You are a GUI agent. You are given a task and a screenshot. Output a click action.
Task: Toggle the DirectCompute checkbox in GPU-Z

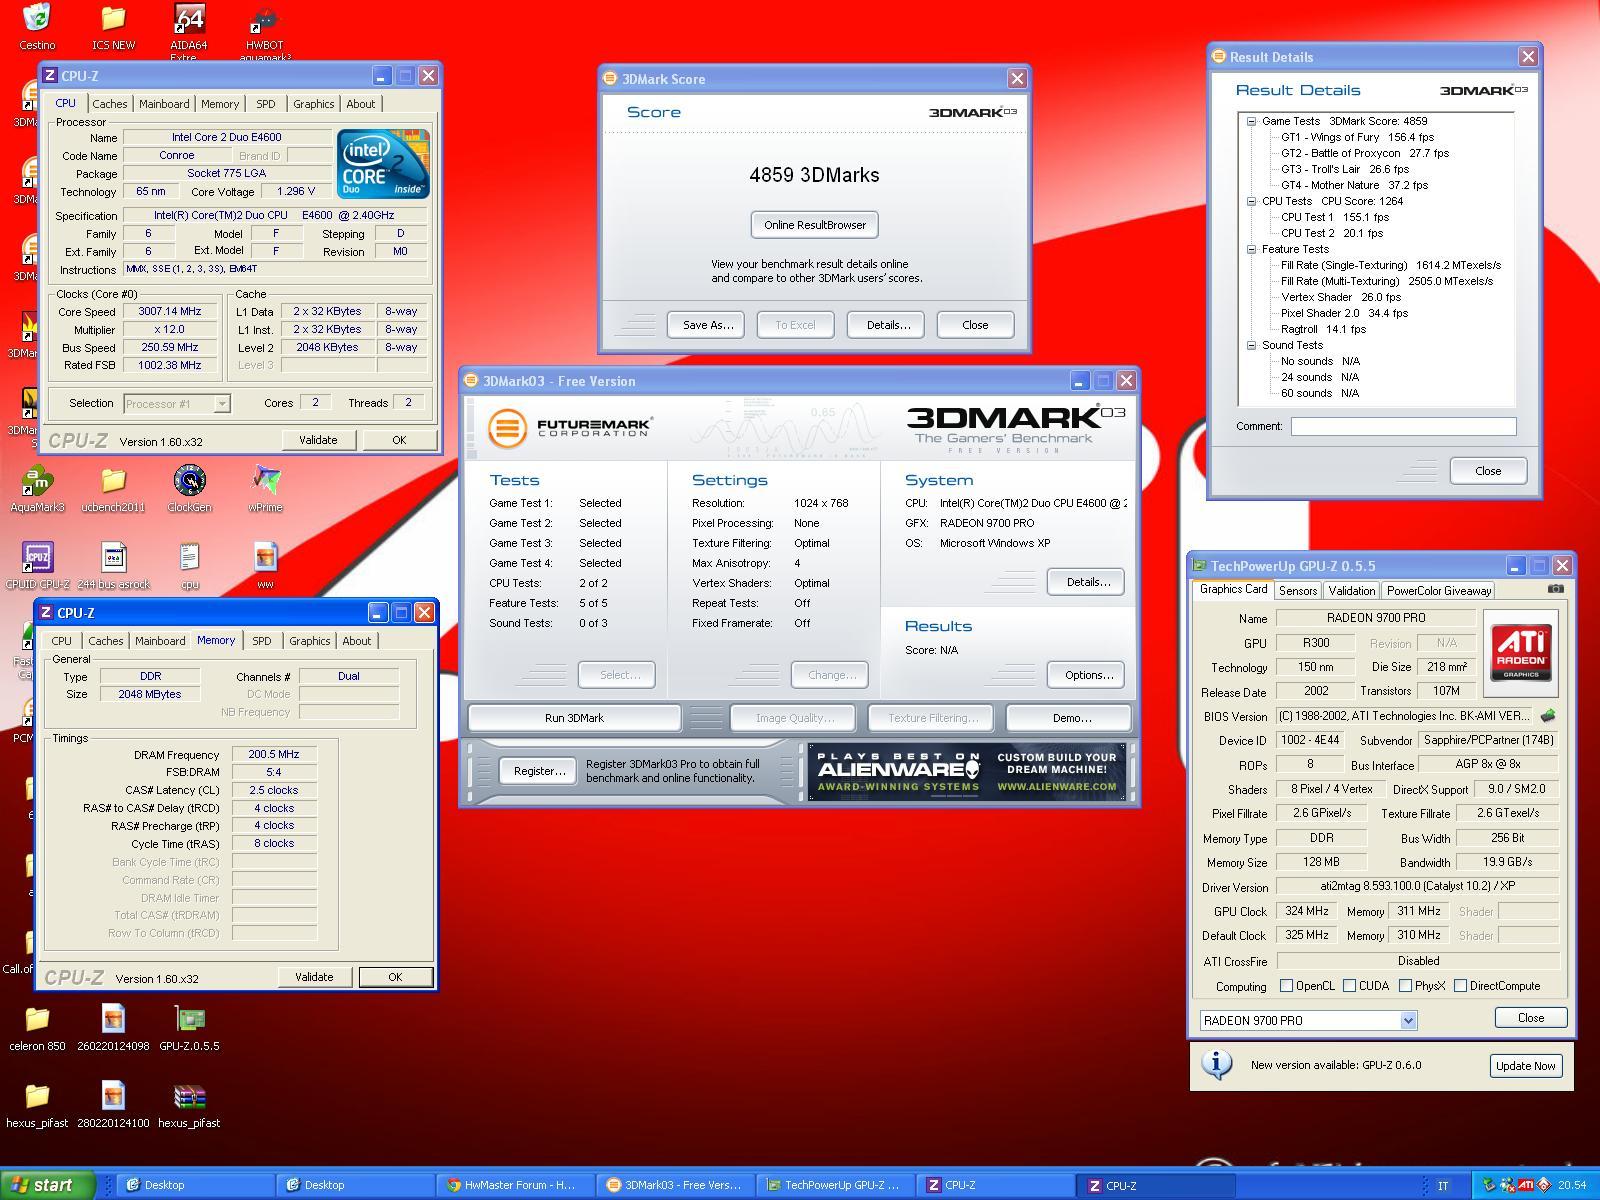[x=1460, y=986]
